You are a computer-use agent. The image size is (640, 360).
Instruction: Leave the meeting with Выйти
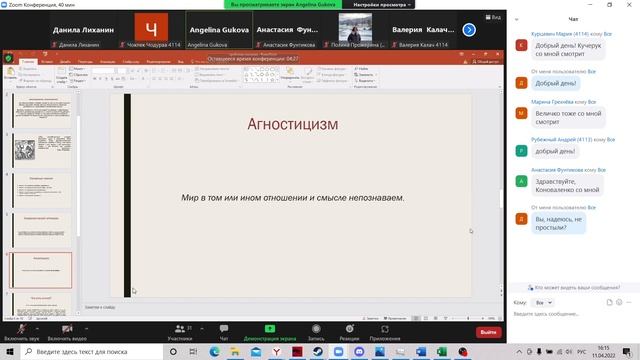488,332
